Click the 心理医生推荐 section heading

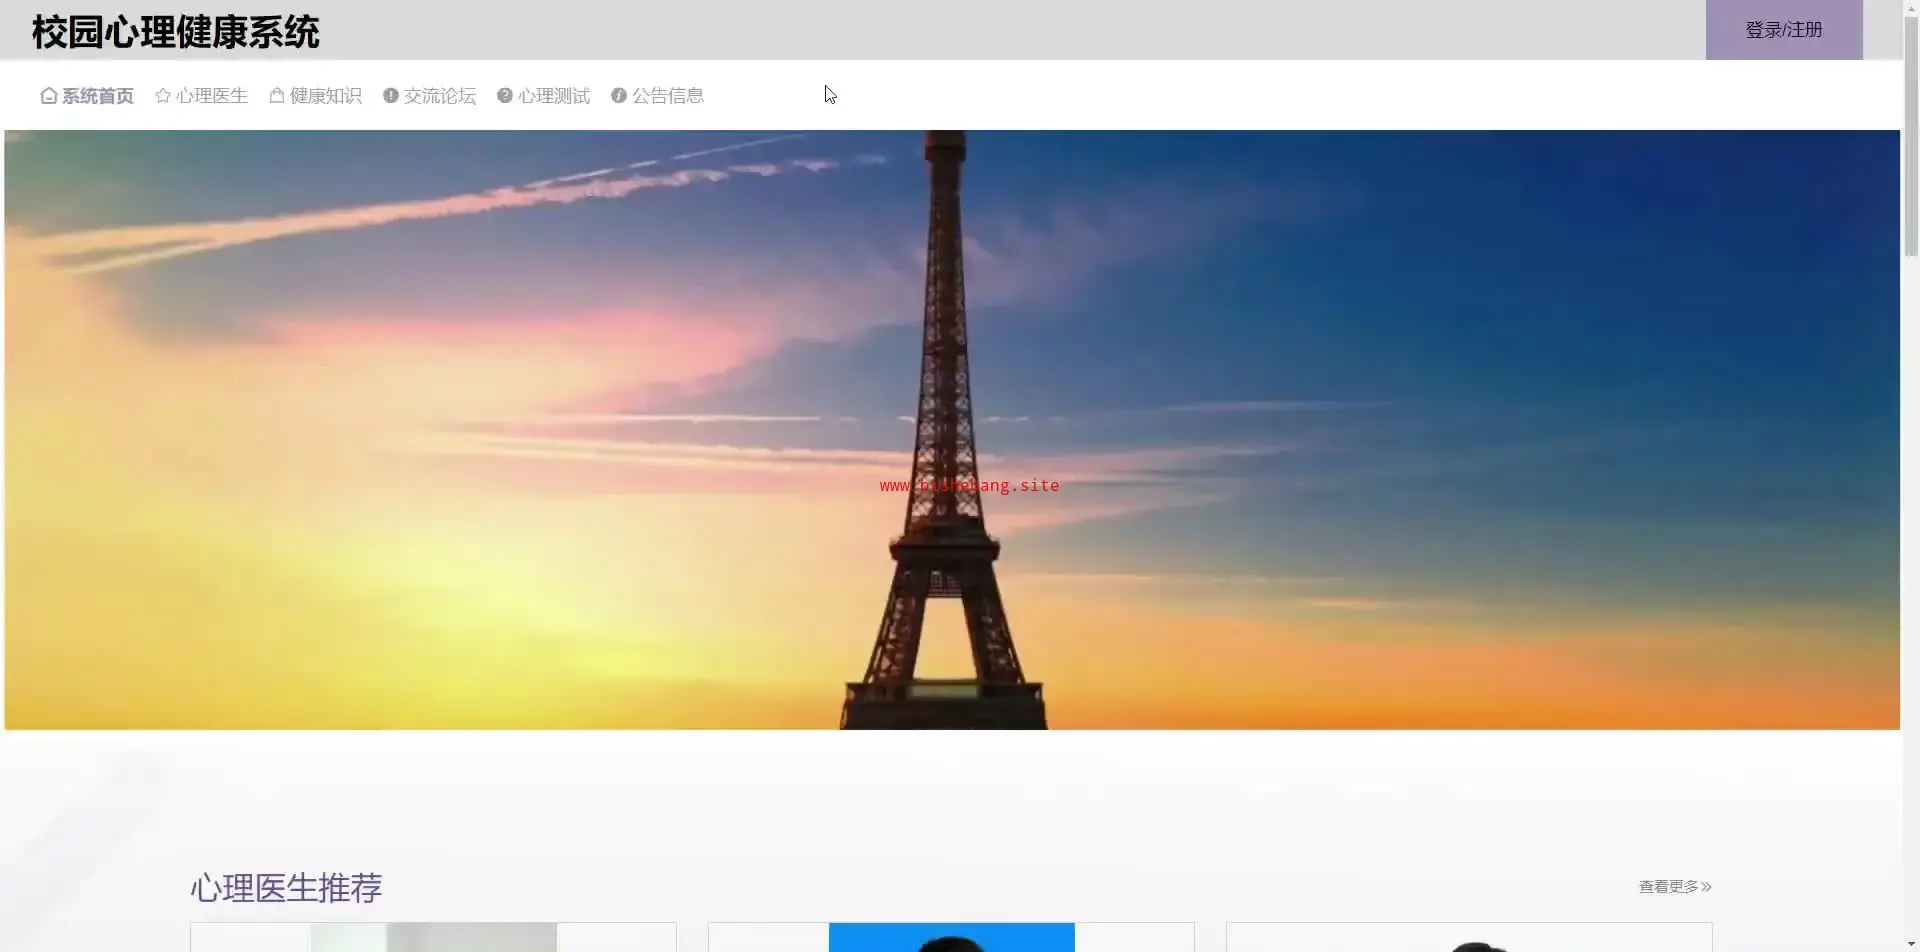pos(286,888)
